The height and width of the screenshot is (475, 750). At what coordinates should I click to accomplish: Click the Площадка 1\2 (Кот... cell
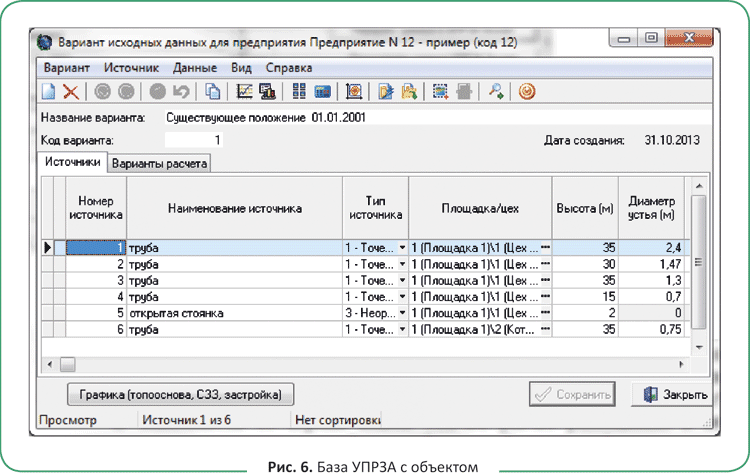tap(480, 329)
